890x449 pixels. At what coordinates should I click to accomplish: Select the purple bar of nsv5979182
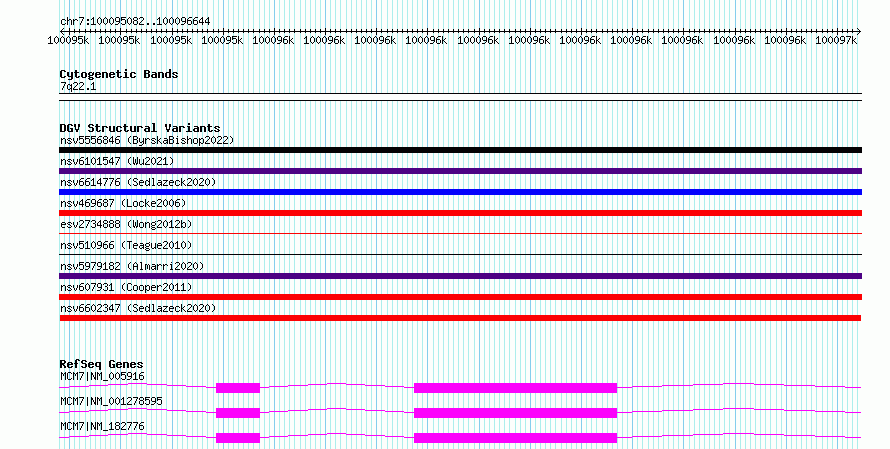tap(460, 276)
